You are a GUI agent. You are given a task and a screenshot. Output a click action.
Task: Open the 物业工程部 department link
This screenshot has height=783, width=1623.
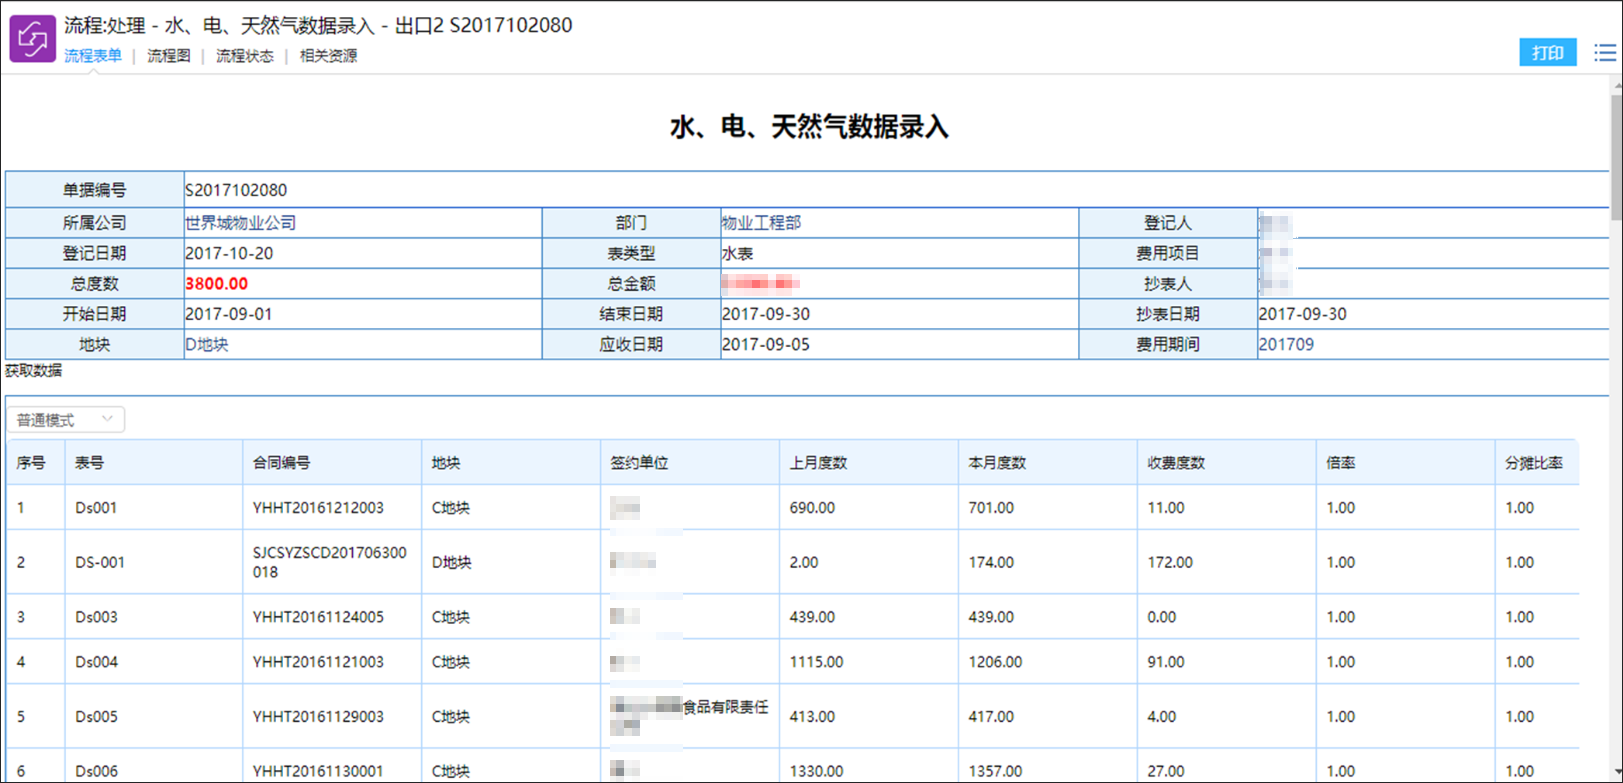[x=761, y=223]
